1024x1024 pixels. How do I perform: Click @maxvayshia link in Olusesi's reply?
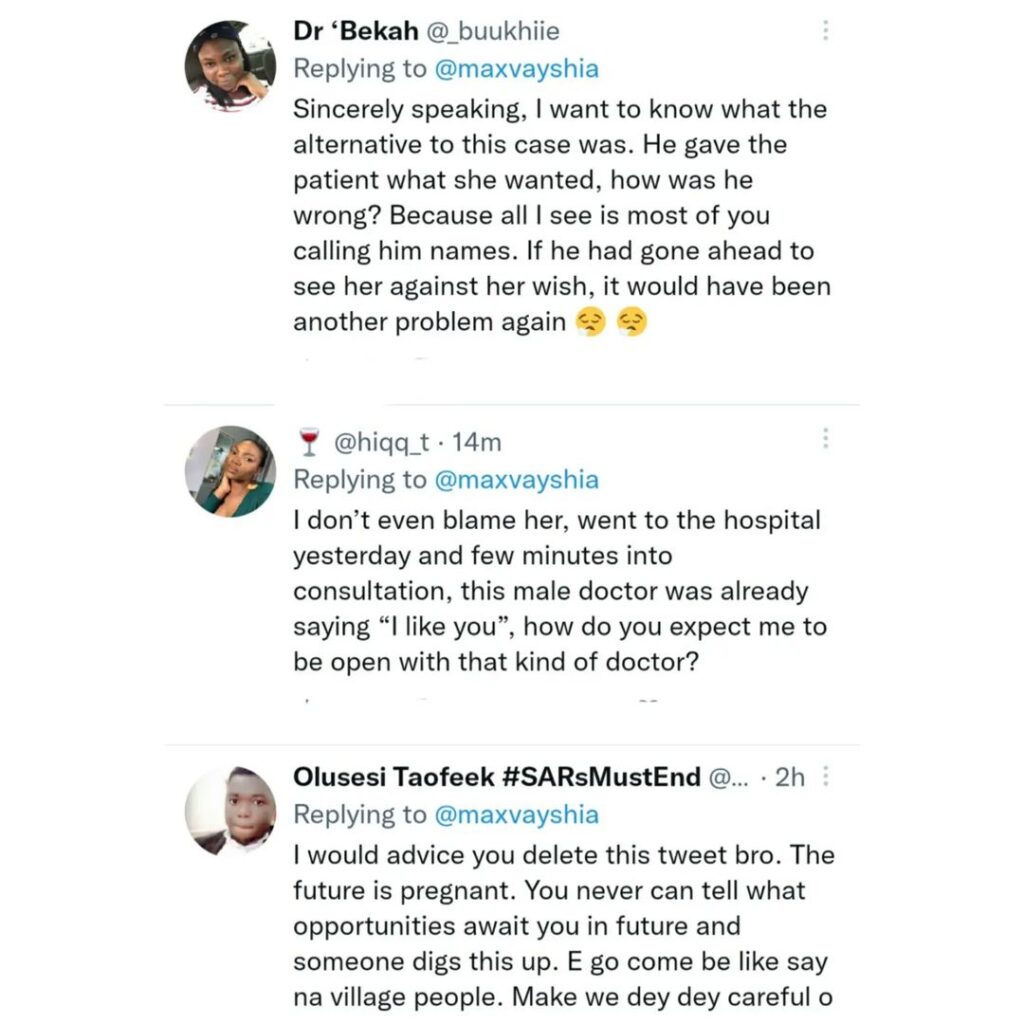(x=516, y=815)
